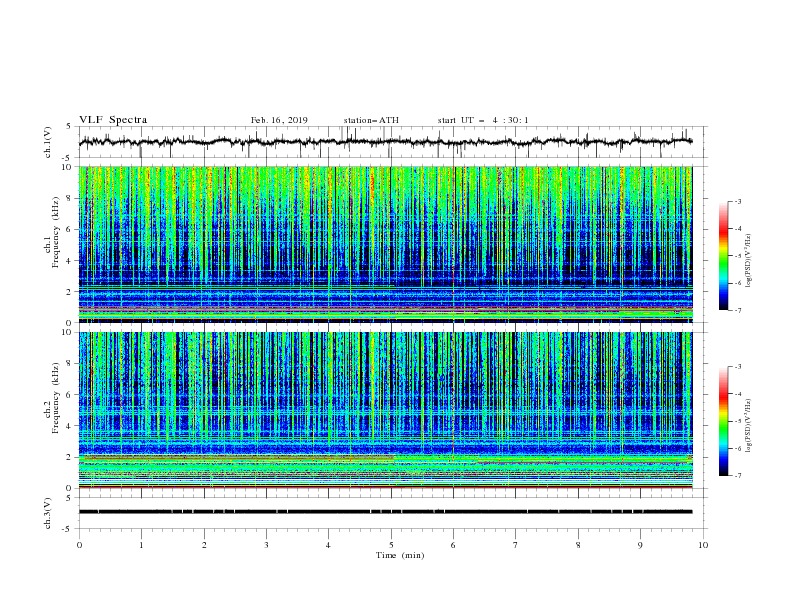Click the "-3" tick on ch.1 colorbar
Image resolution: width=792 pixels, height=612 pixels.
(x=737, y=201)
